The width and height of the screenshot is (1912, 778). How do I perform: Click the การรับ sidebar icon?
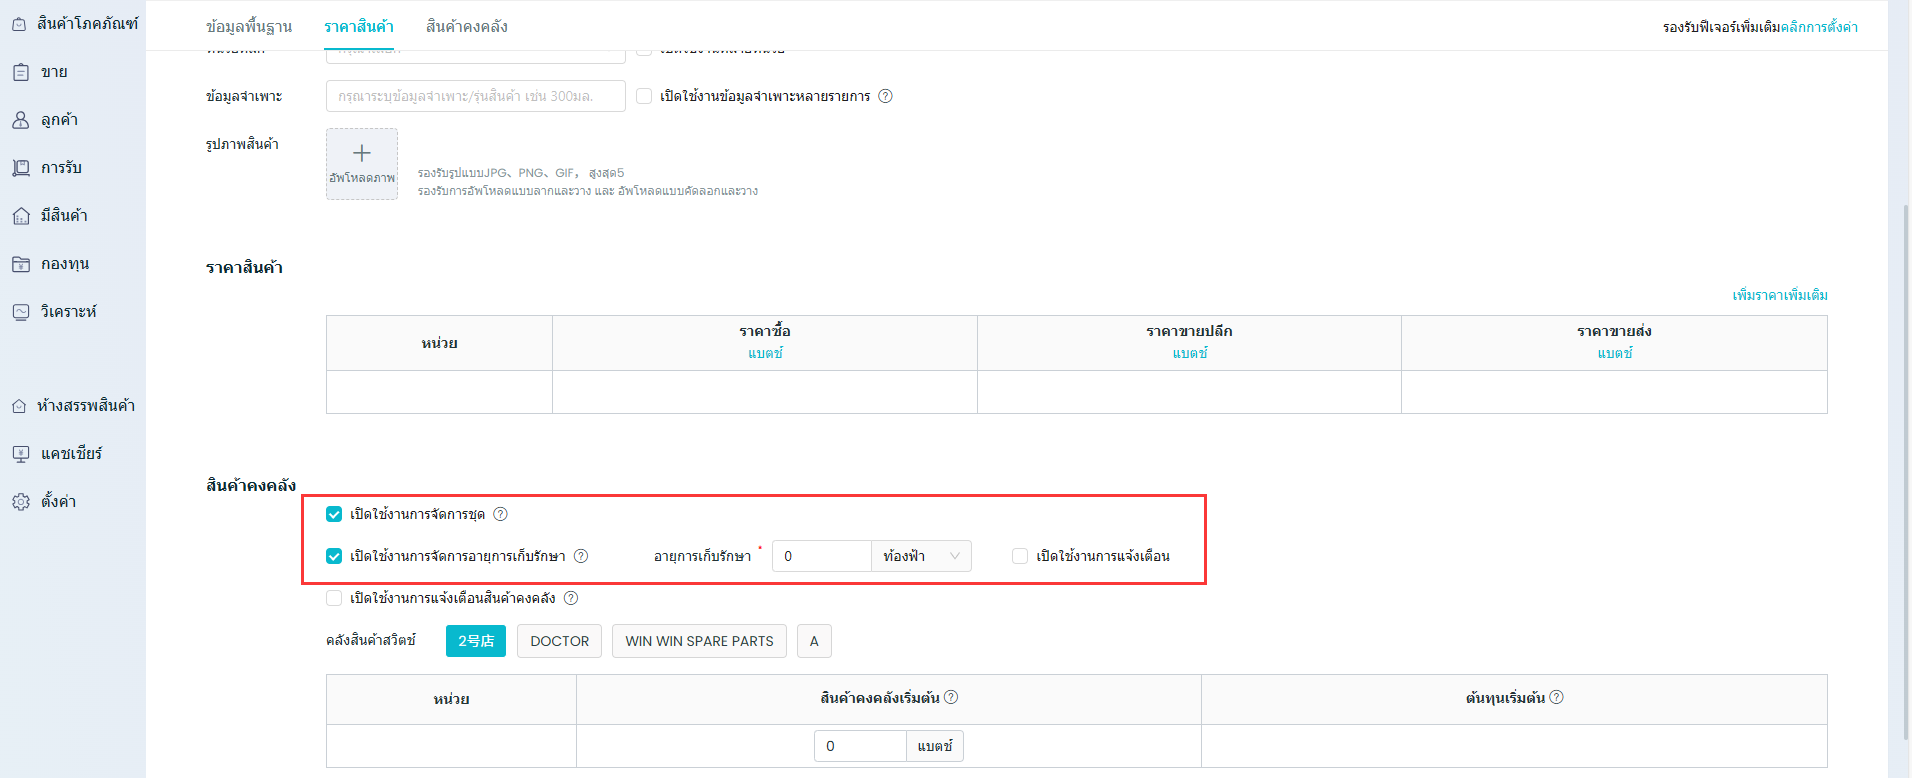click(x=21, y=168)
